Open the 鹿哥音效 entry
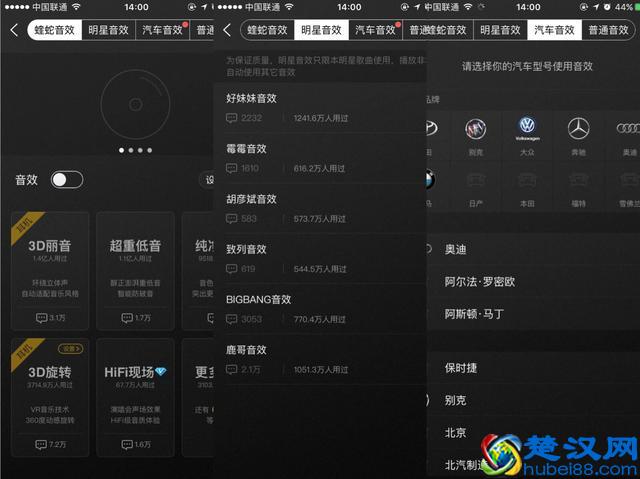The height and width of the screenshot is (479, 640). 320,359
